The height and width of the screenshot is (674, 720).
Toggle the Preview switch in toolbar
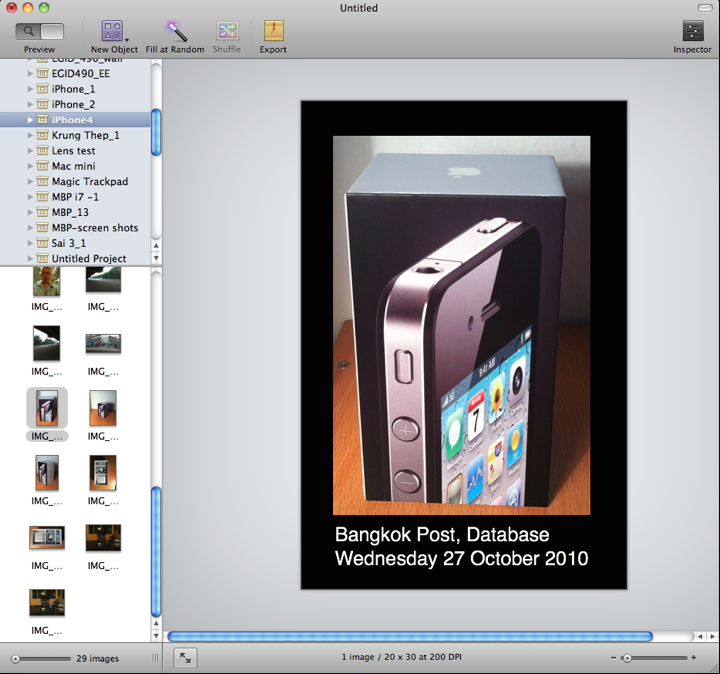click(x=39, y=32)
